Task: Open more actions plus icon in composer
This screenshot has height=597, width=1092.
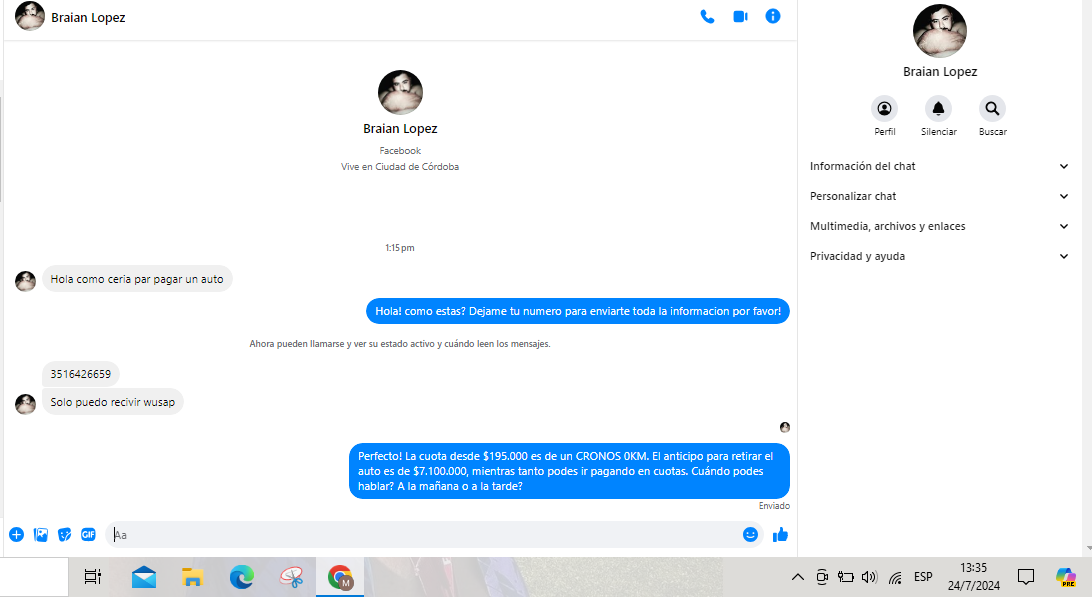Action: (16, 535)
